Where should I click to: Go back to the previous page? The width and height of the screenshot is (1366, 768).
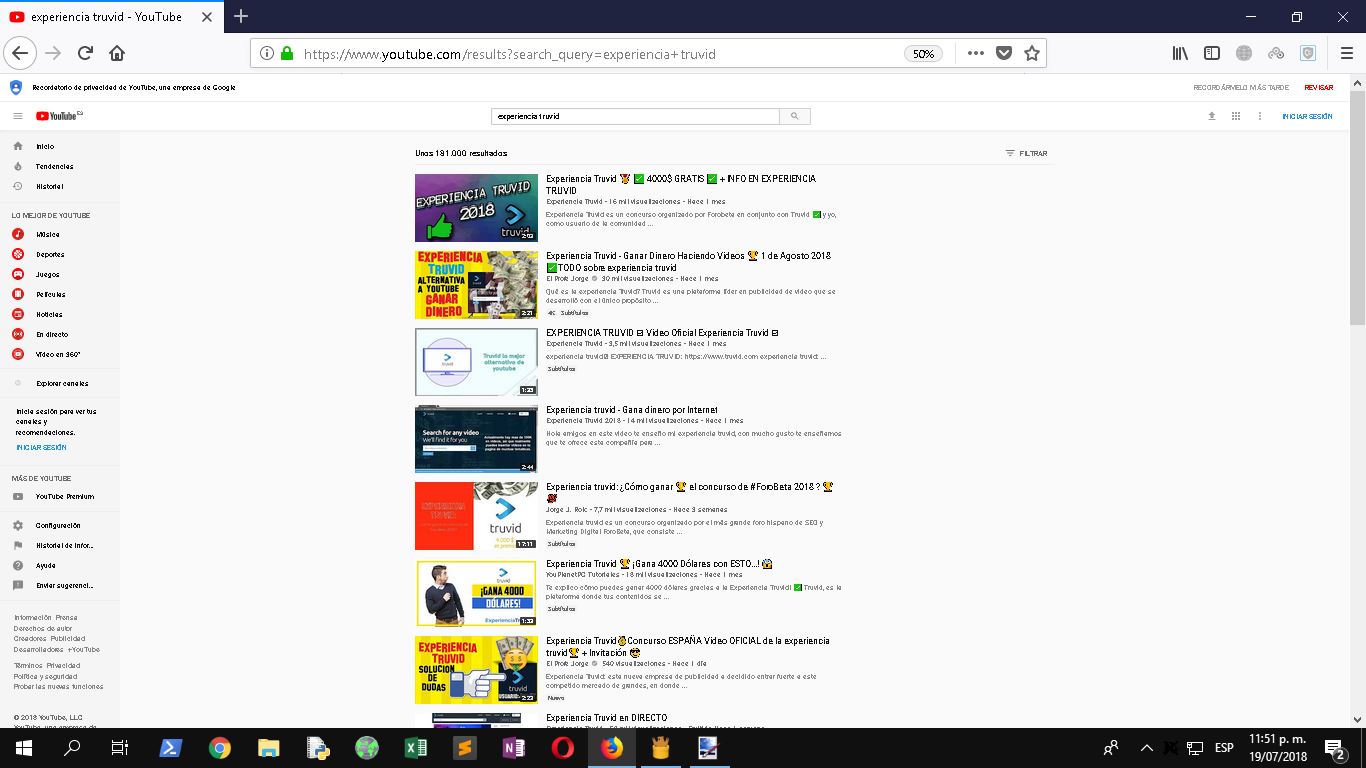point(20,54)
